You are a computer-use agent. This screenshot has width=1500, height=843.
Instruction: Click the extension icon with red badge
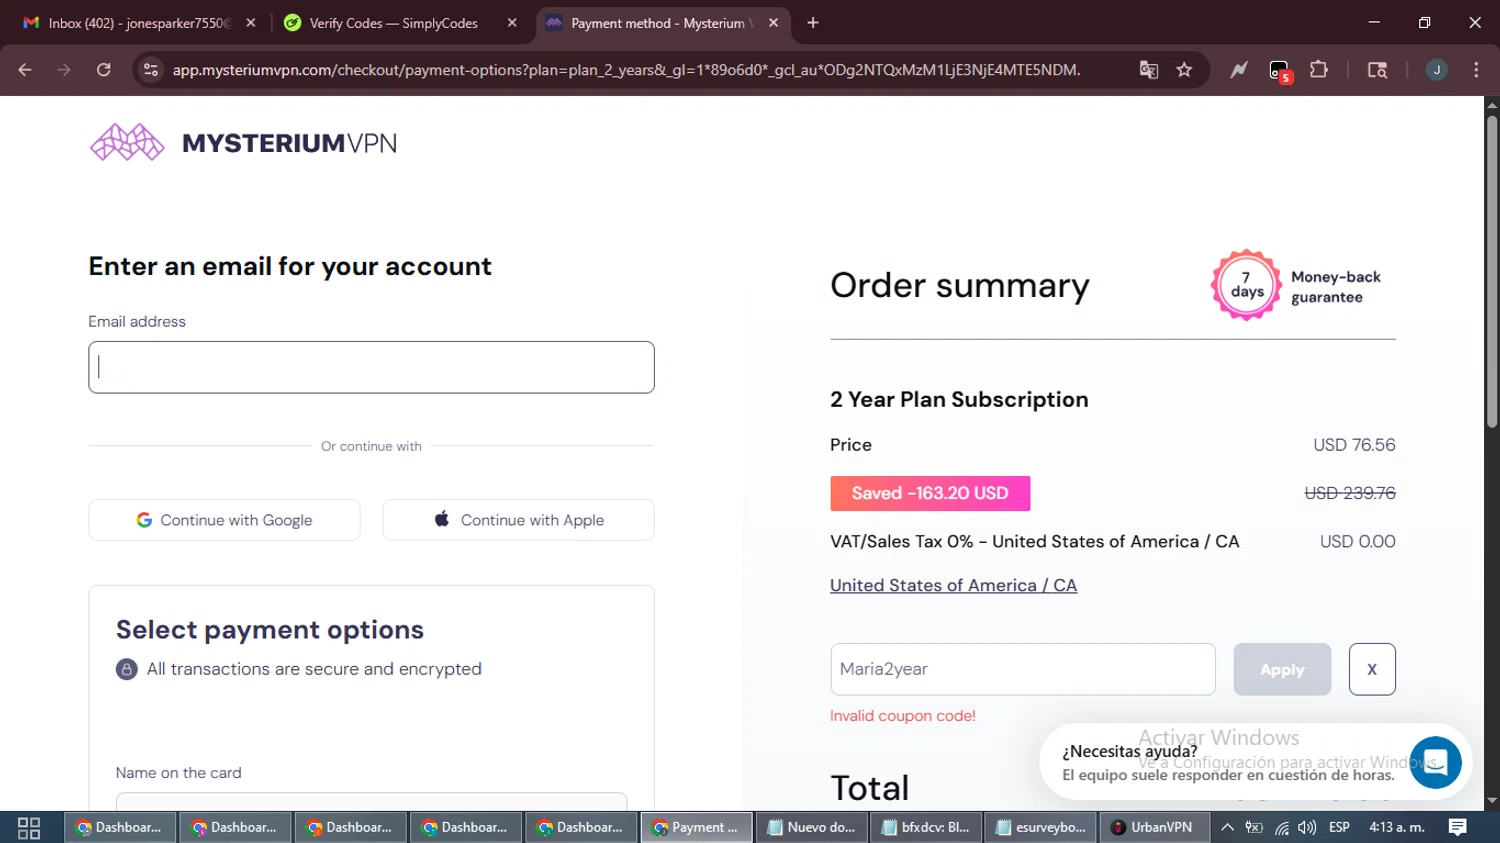pyautogui.click(x=1279, y=71)
